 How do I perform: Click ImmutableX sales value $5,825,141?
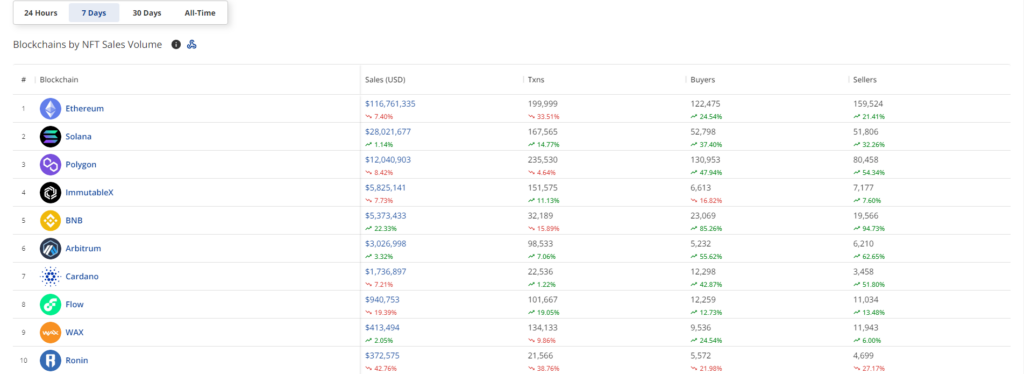point(385,187)
